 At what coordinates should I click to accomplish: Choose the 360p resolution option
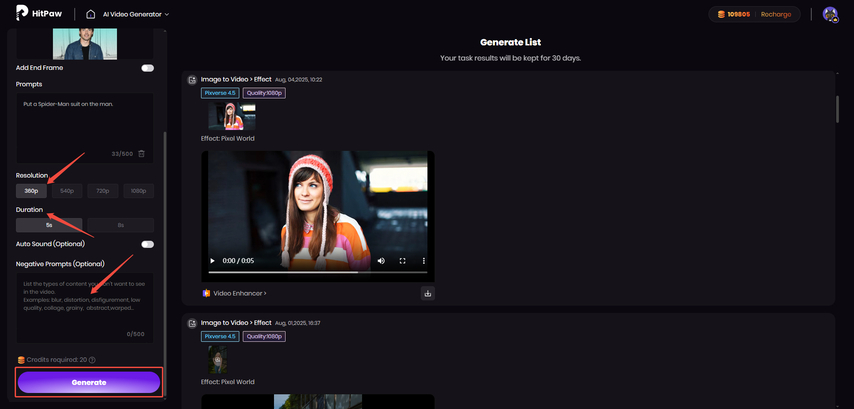(31, 190)
